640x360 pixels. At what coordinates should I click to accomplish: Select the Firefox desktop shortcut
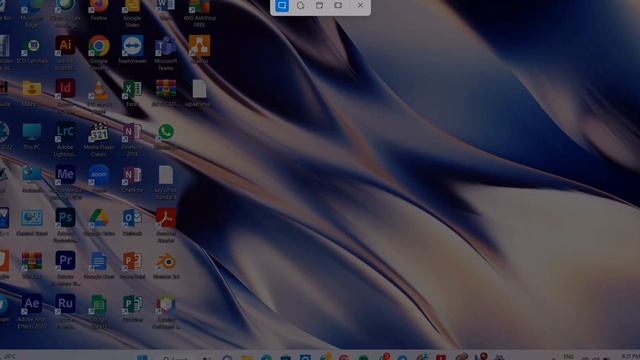pos(99,10)
